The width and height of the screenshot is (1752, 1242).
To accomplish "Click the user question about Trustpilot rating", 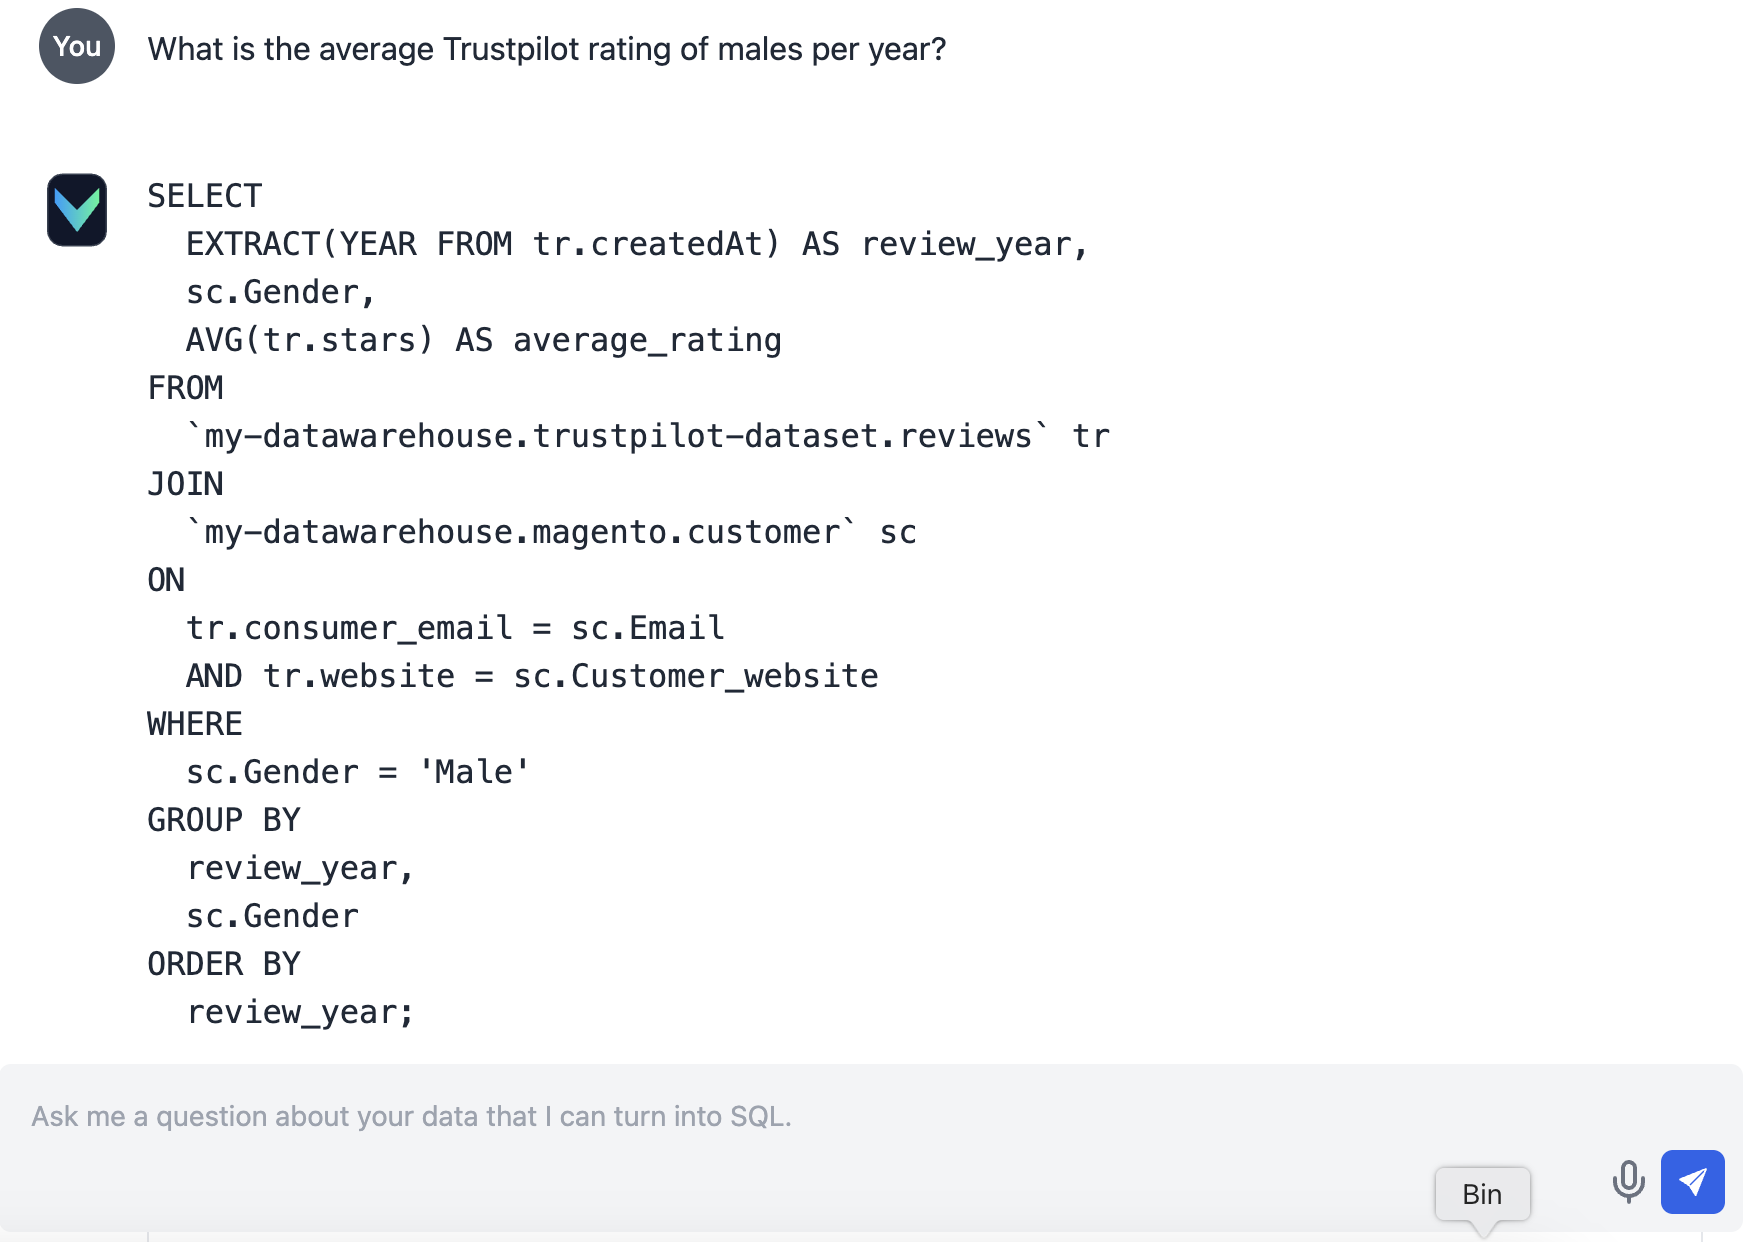I will pos(547,49).
